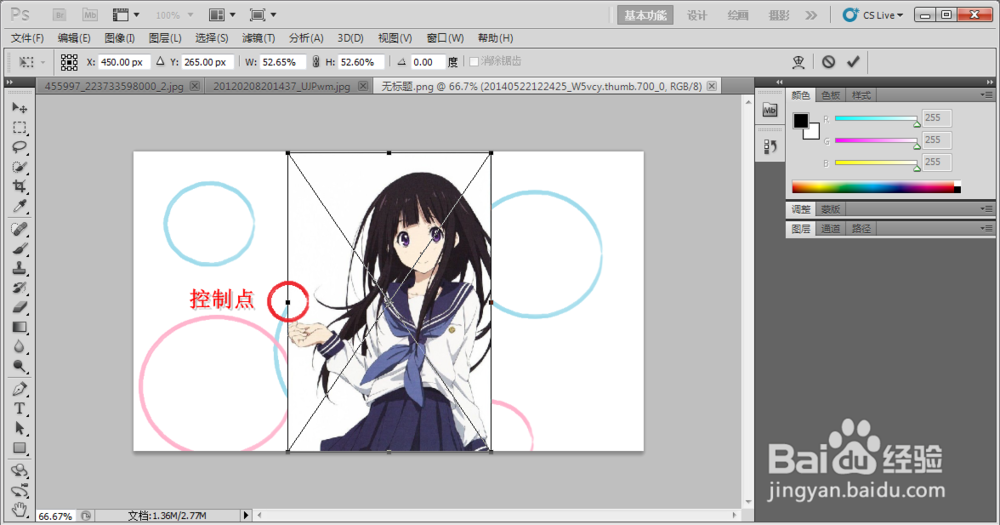Select the Dodge tool
1000x525 pixels.
[x=20, y=366]
